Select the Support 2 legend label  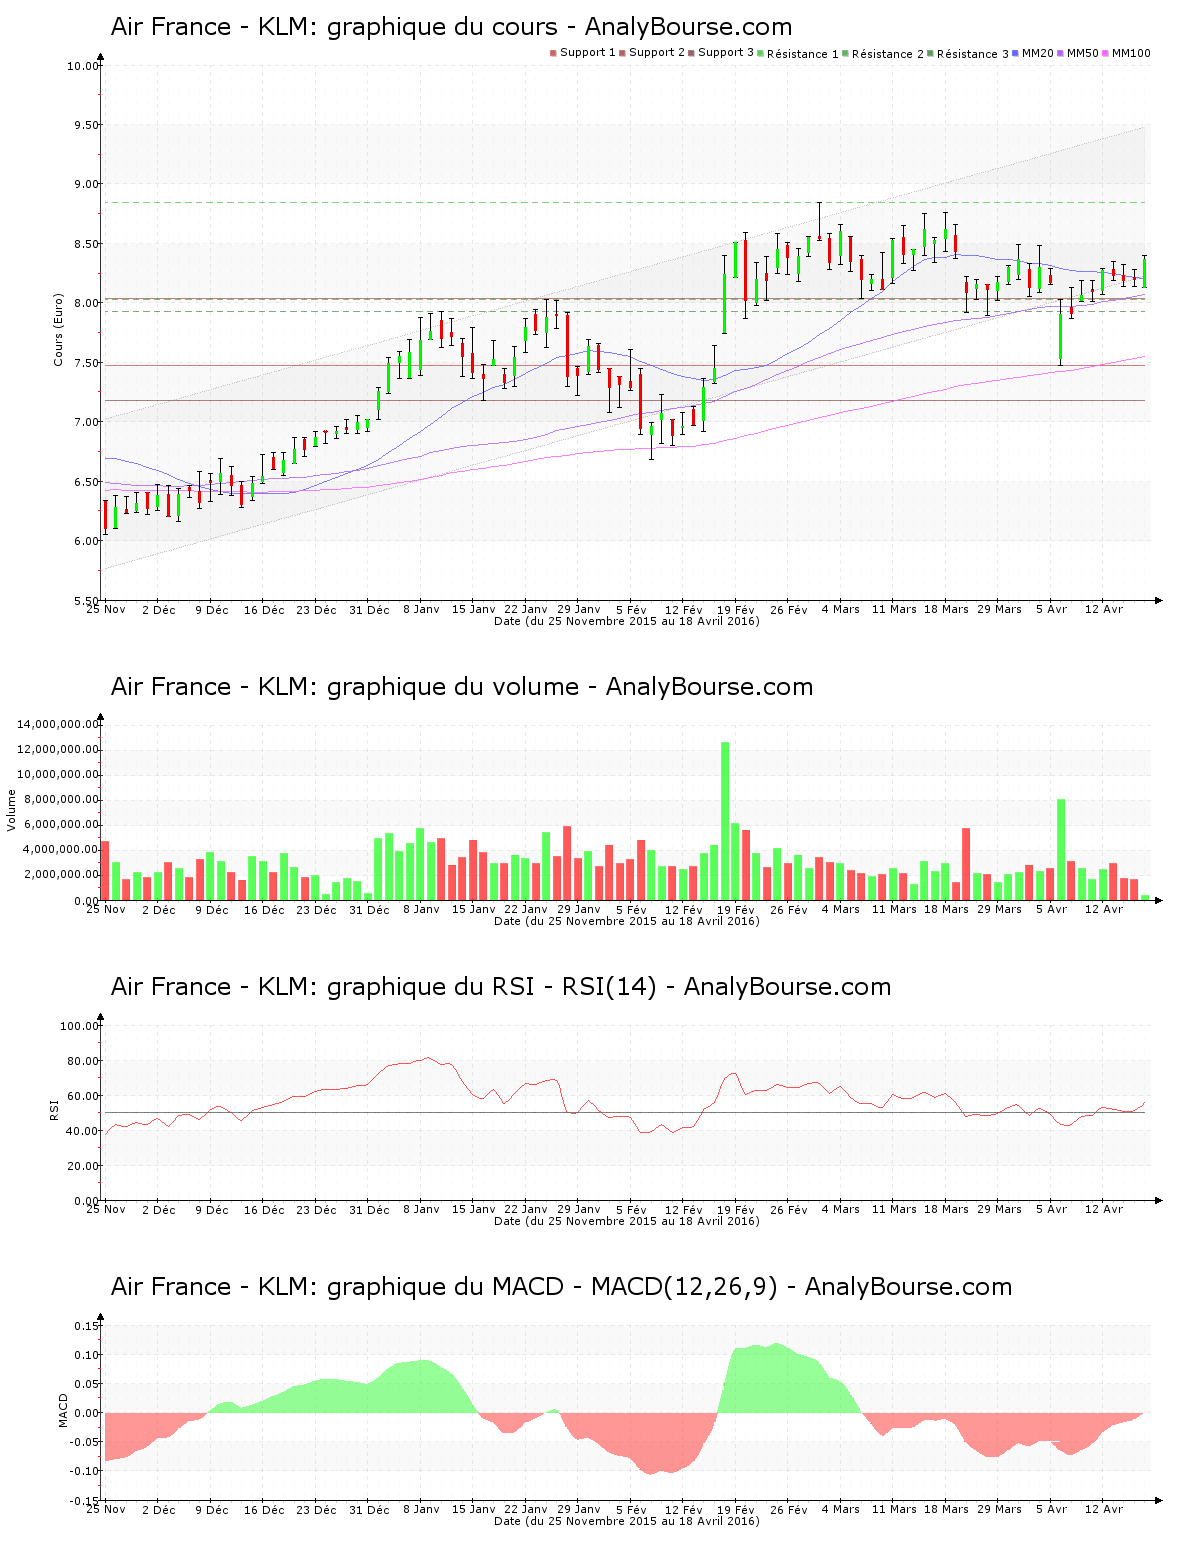tap(657, 52)
